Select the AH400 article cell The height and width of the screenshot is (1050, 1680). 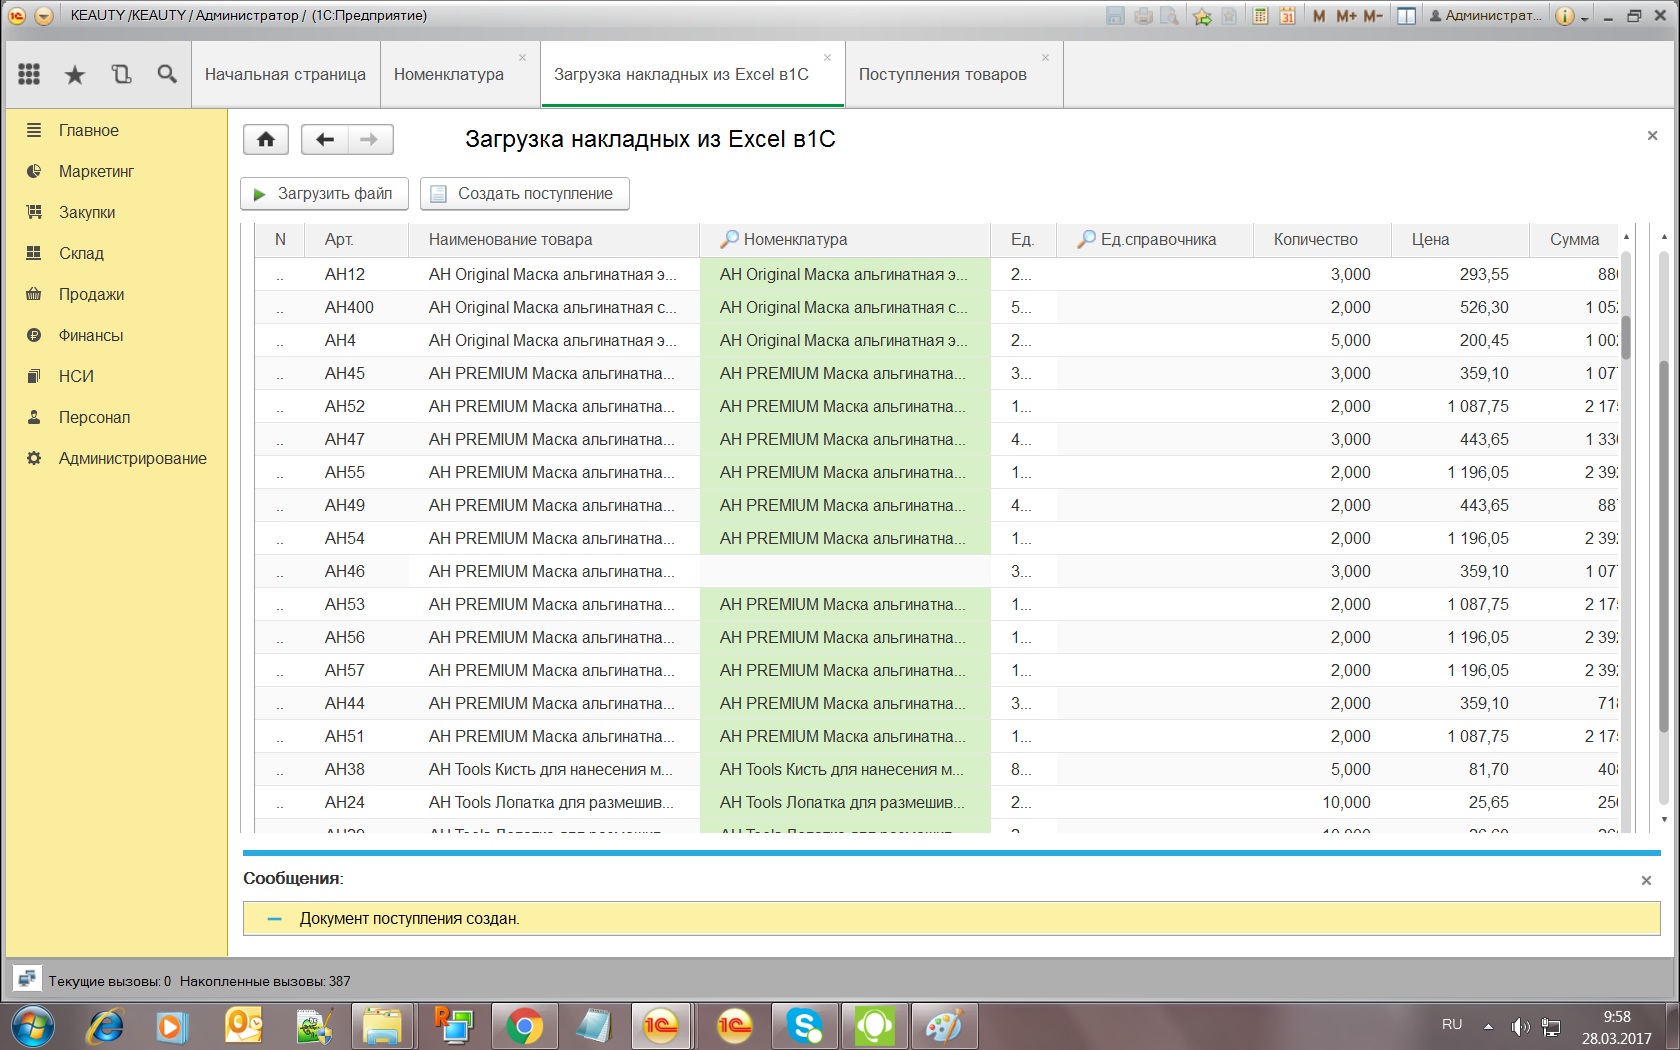pos(357,307)
